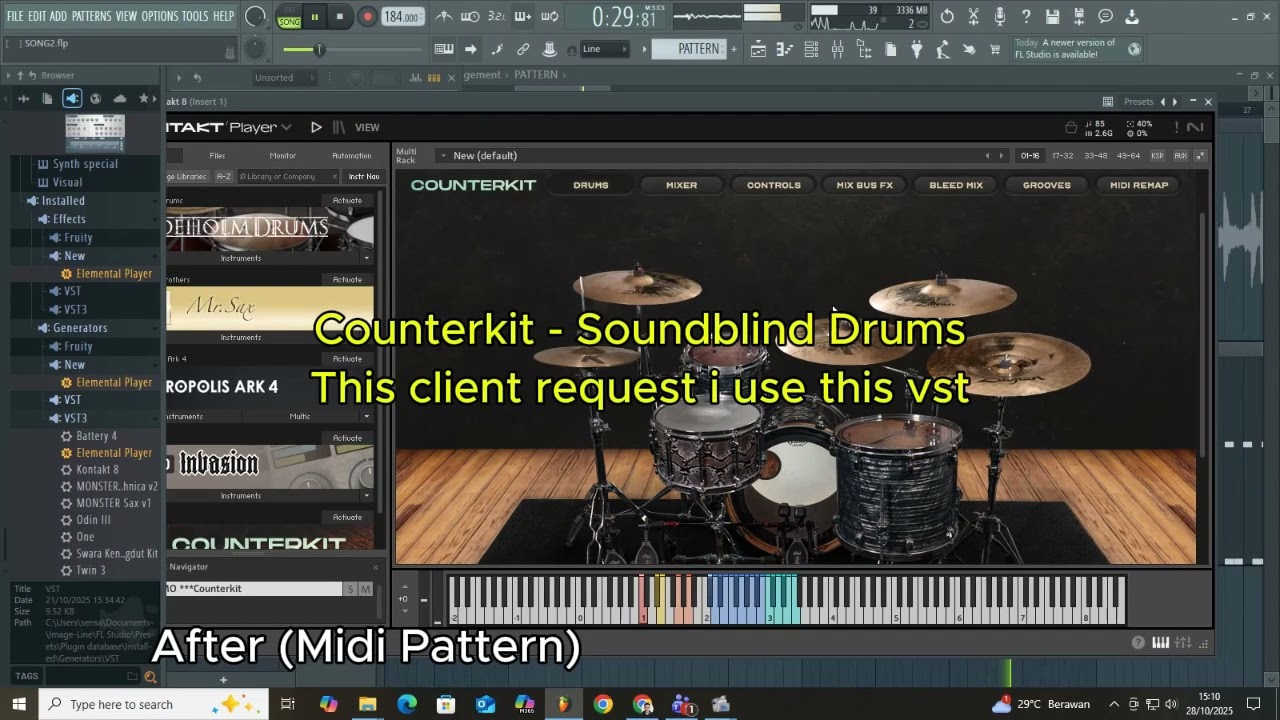Select Swara Ken..gdut Kit in browser

tap(117, 553)
